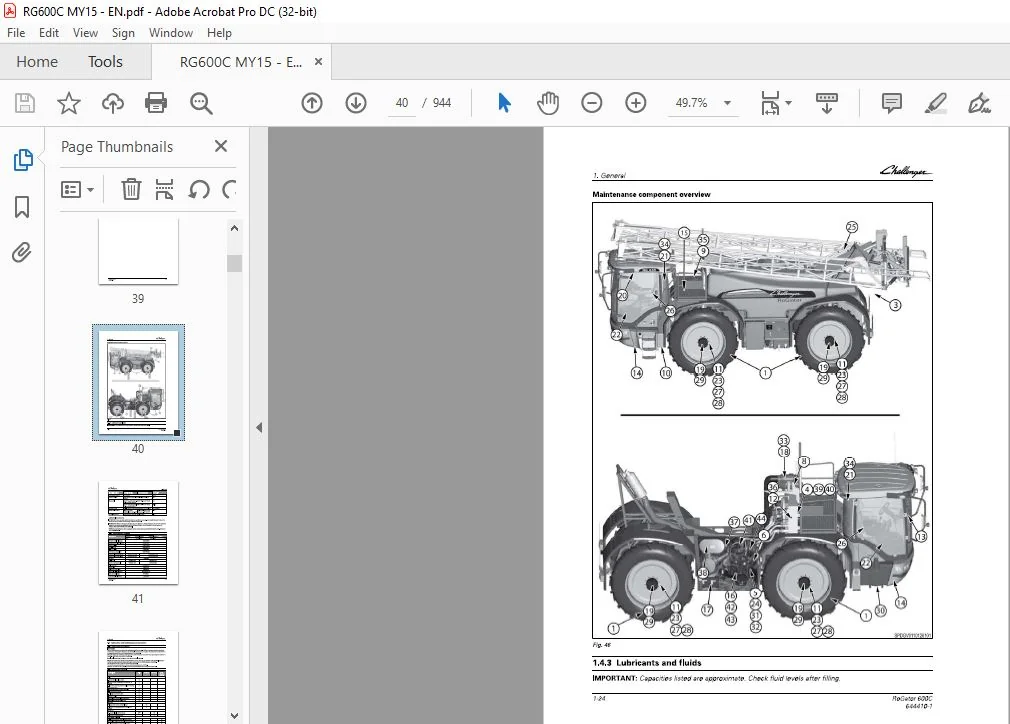The height and width of the screenshot is (724, 1010).
Task: Close the RG600C MY15 document tab
Action: 318,62
